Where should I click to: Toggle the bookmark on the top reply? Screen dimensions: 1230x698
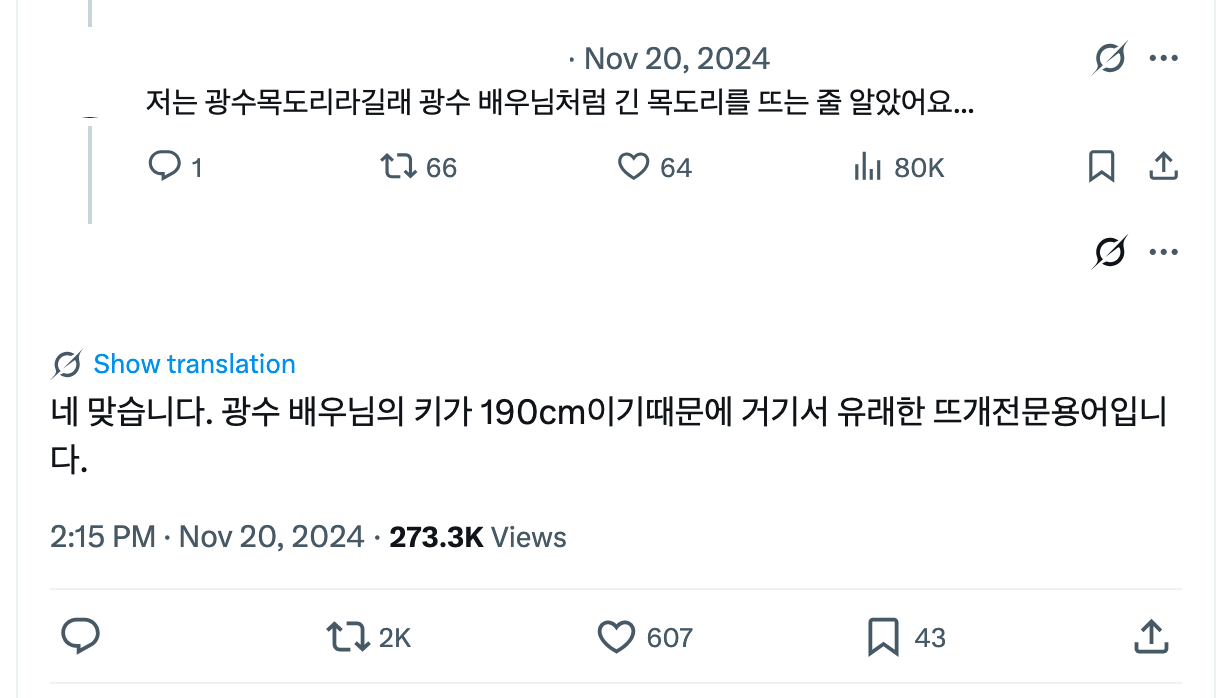point(1101,167)
